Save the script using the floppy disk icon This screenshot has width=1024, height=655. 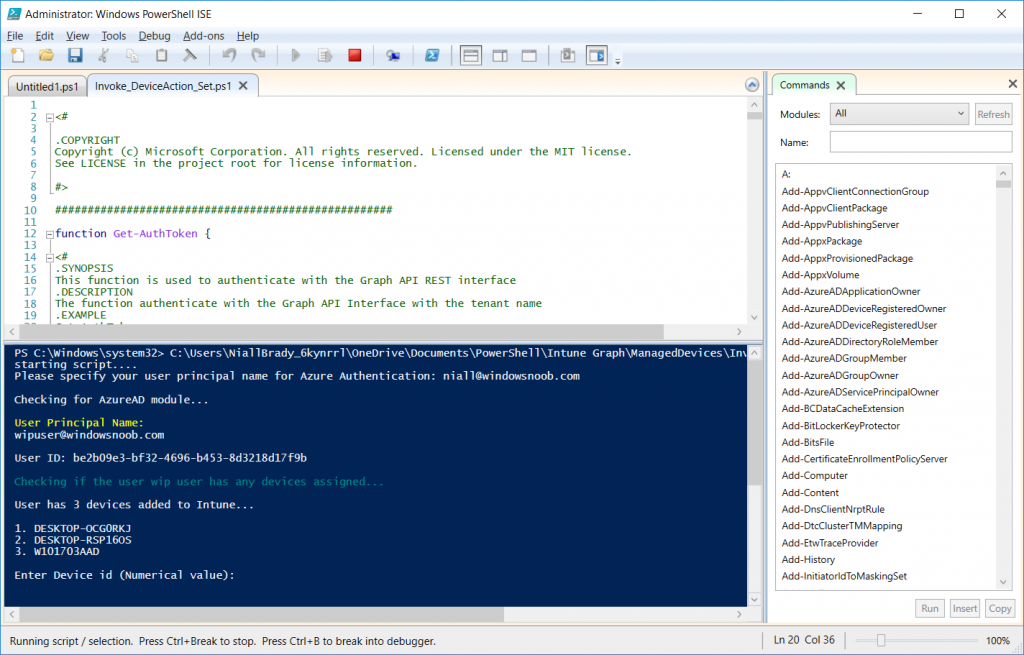point(75,56)
